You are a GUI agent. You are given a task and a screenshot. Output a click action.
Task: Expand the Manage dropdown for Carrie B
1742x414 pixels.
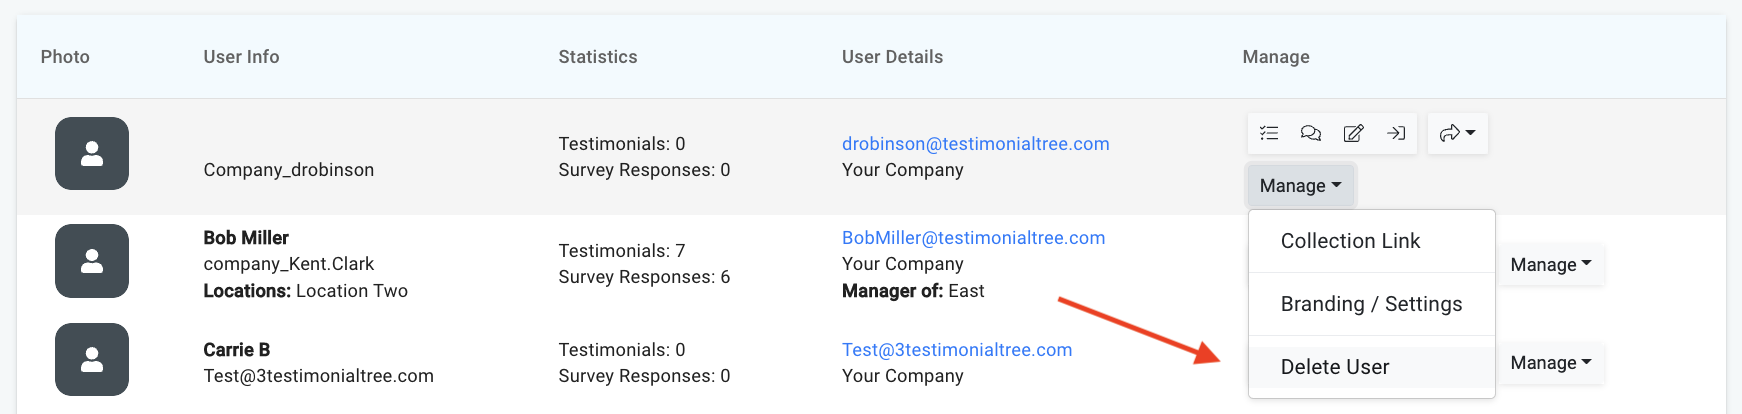1550,363
